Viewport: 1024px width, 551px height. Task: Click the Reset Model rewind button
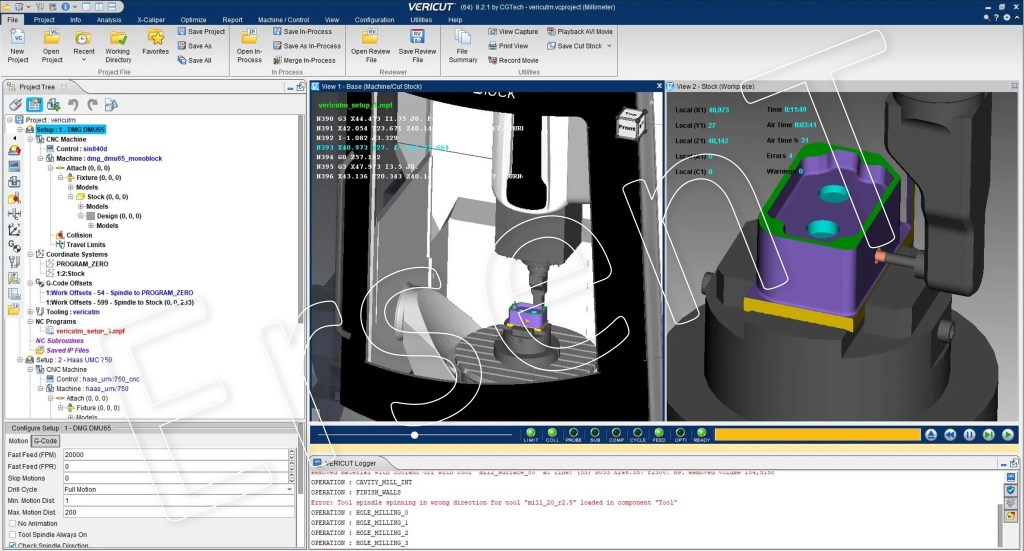click(950, 435)
